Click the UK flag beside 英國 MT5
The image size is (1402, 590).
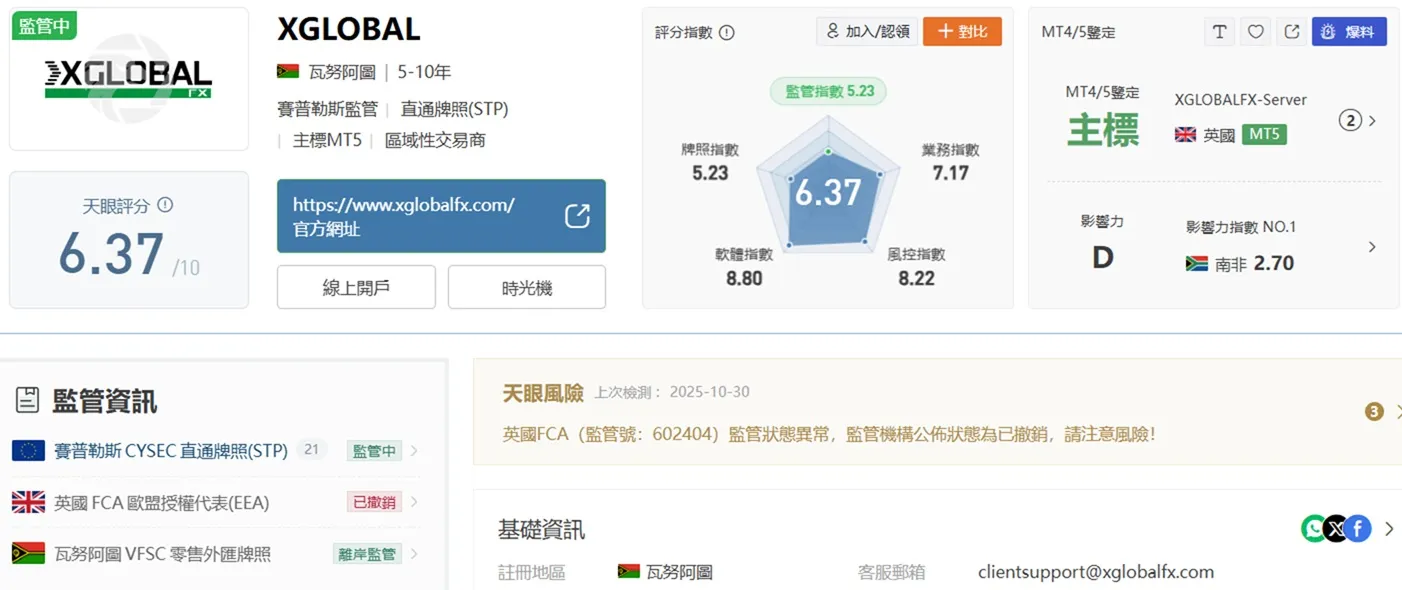click(1186, 135)
